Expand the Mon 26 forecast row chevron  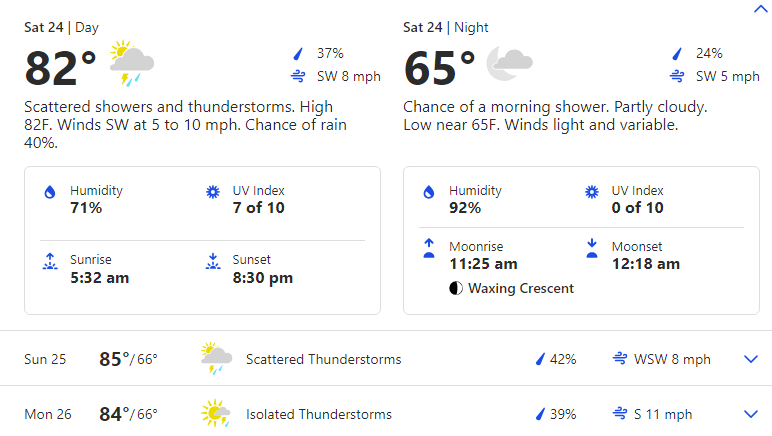[x=751, y=414]
